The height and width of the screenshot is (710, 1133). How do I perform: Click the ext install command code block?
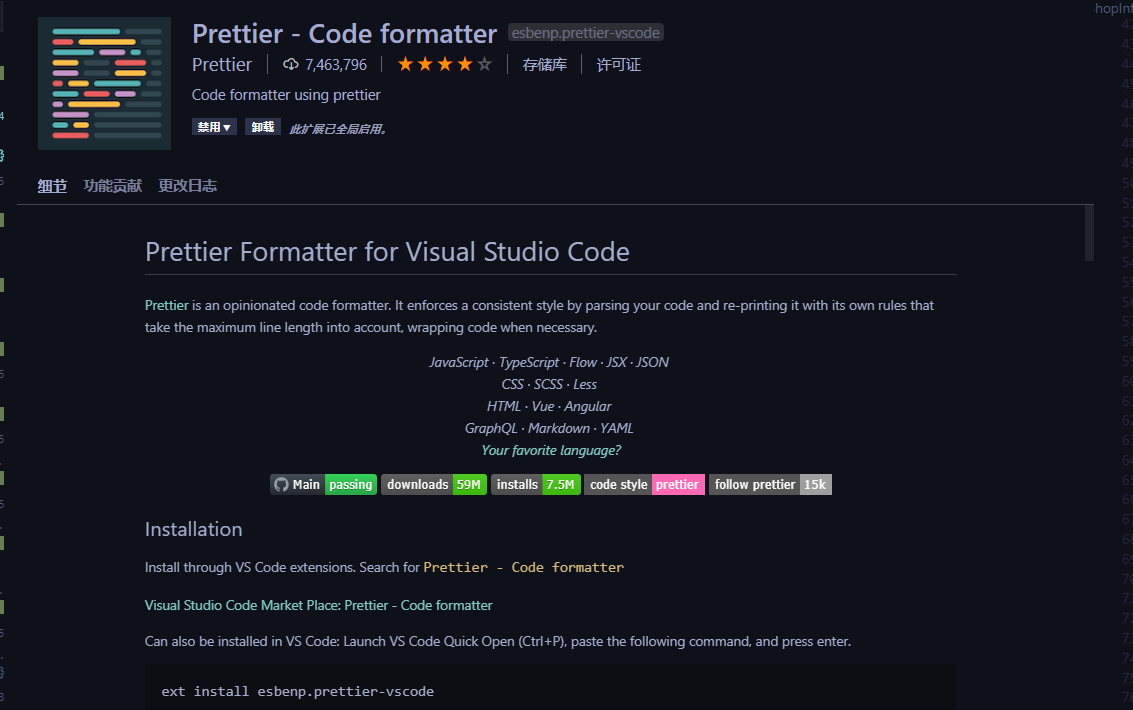tap(551, 690)
